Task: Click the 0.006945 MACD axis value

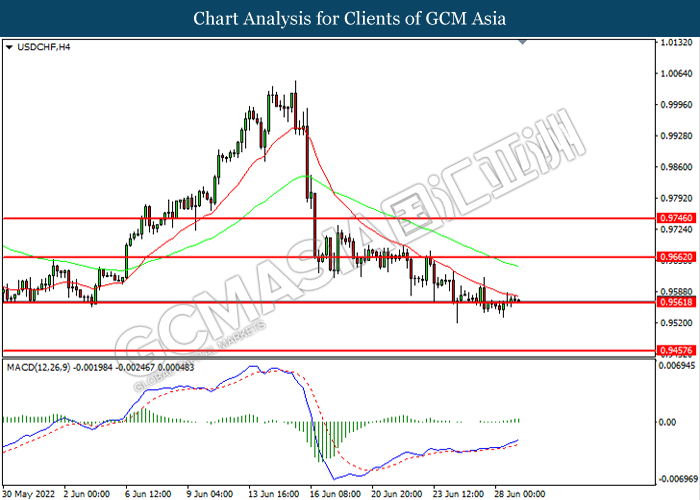Action: coord(677,366)
